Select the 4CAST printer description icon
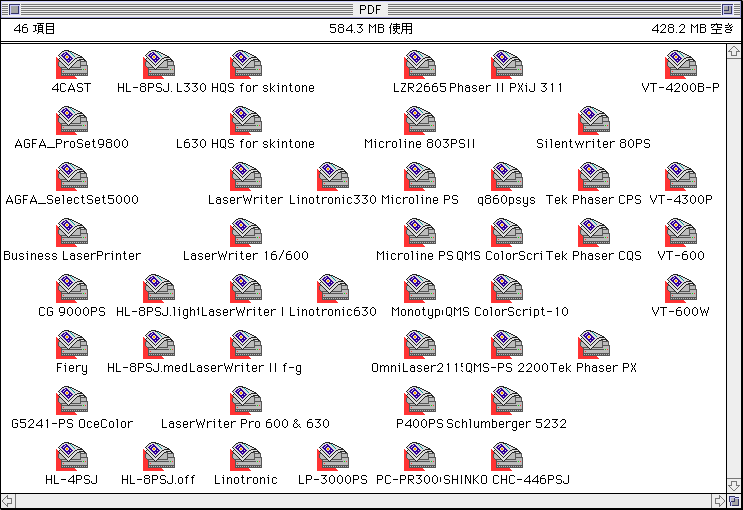The width and height of the screenshot is (743, 510). [x=72, y=64]
